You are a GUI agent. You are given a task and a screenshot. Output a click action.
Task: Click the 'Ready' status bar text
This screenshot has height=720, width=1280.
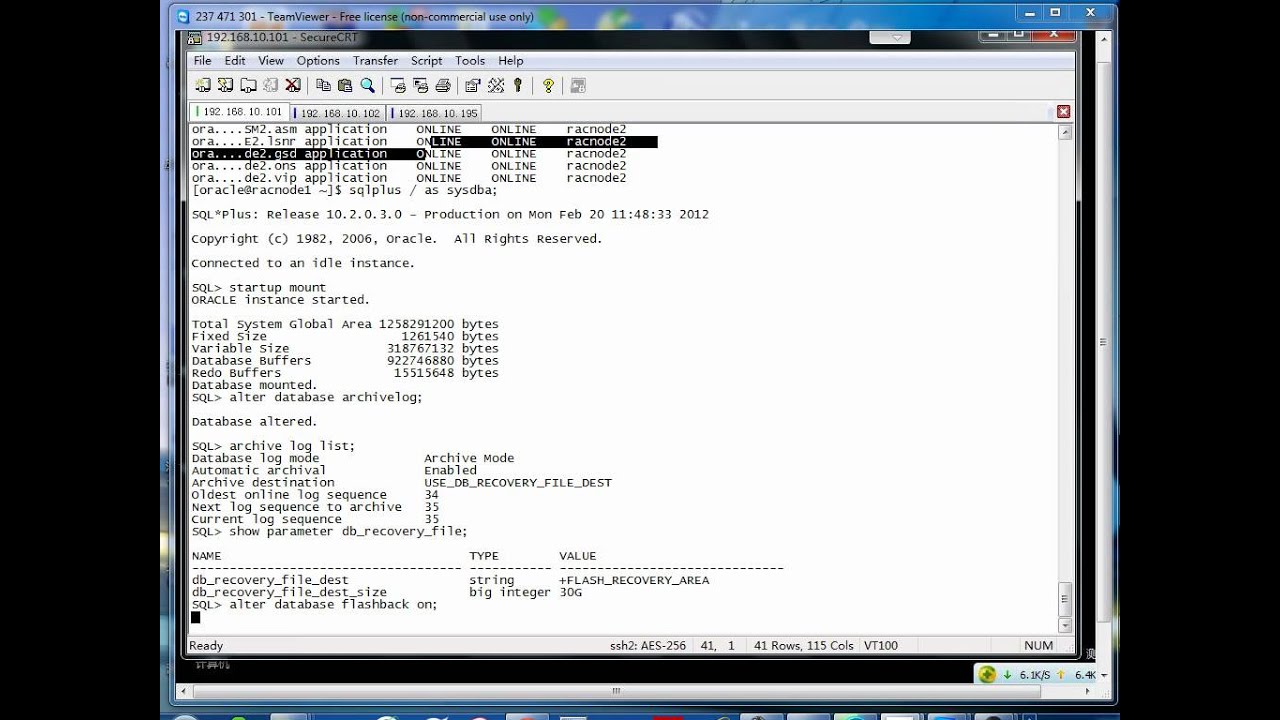pyautogui.click(x=207, y=646)
